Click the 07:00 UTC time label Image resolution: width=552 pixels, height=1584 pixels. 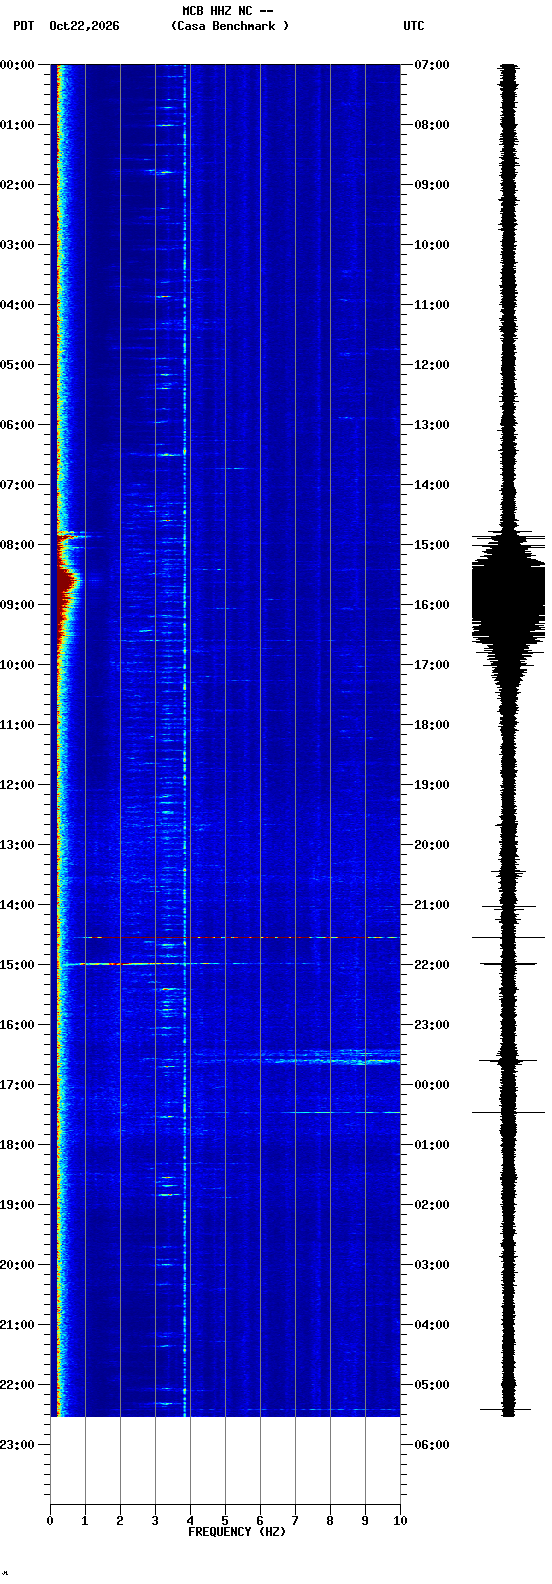pyautogui.click(x=432, y=65)
